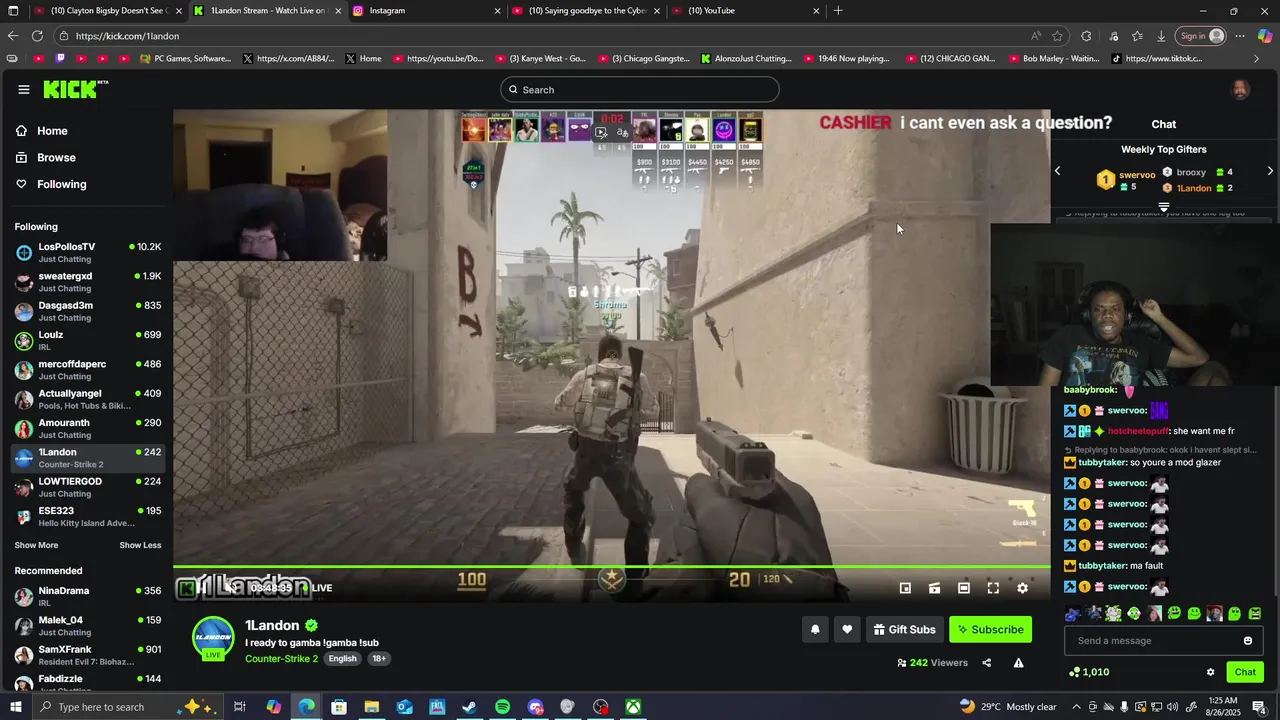Report the stream with warning triangle
The height and width of the screenshot is (720, 1280).
1018,662
